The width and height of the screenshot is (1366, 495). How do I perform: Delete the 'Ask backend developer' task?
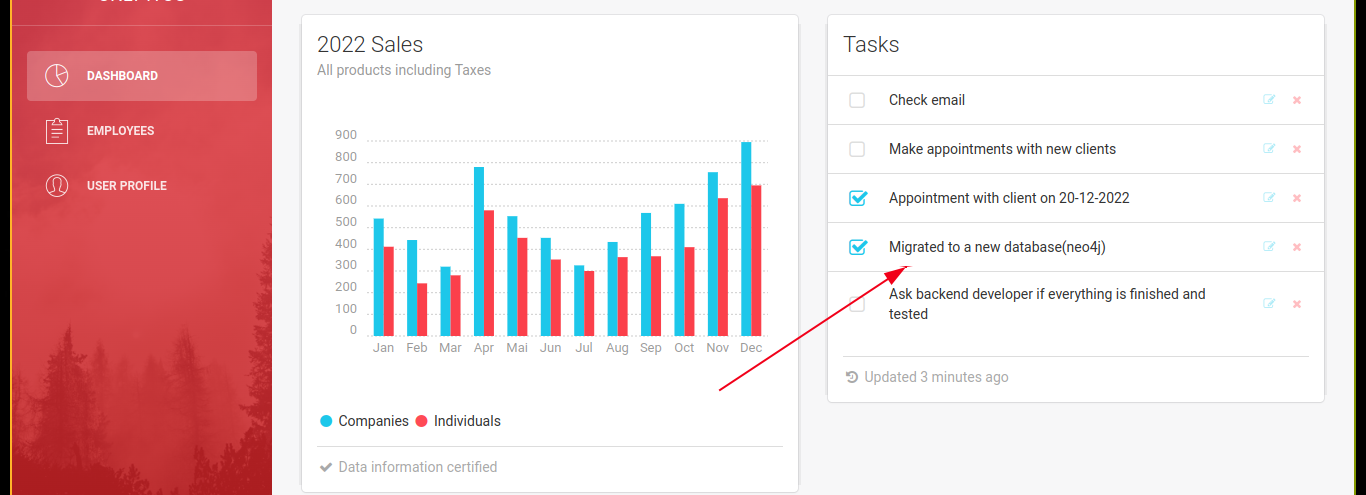pos(1297,304)
